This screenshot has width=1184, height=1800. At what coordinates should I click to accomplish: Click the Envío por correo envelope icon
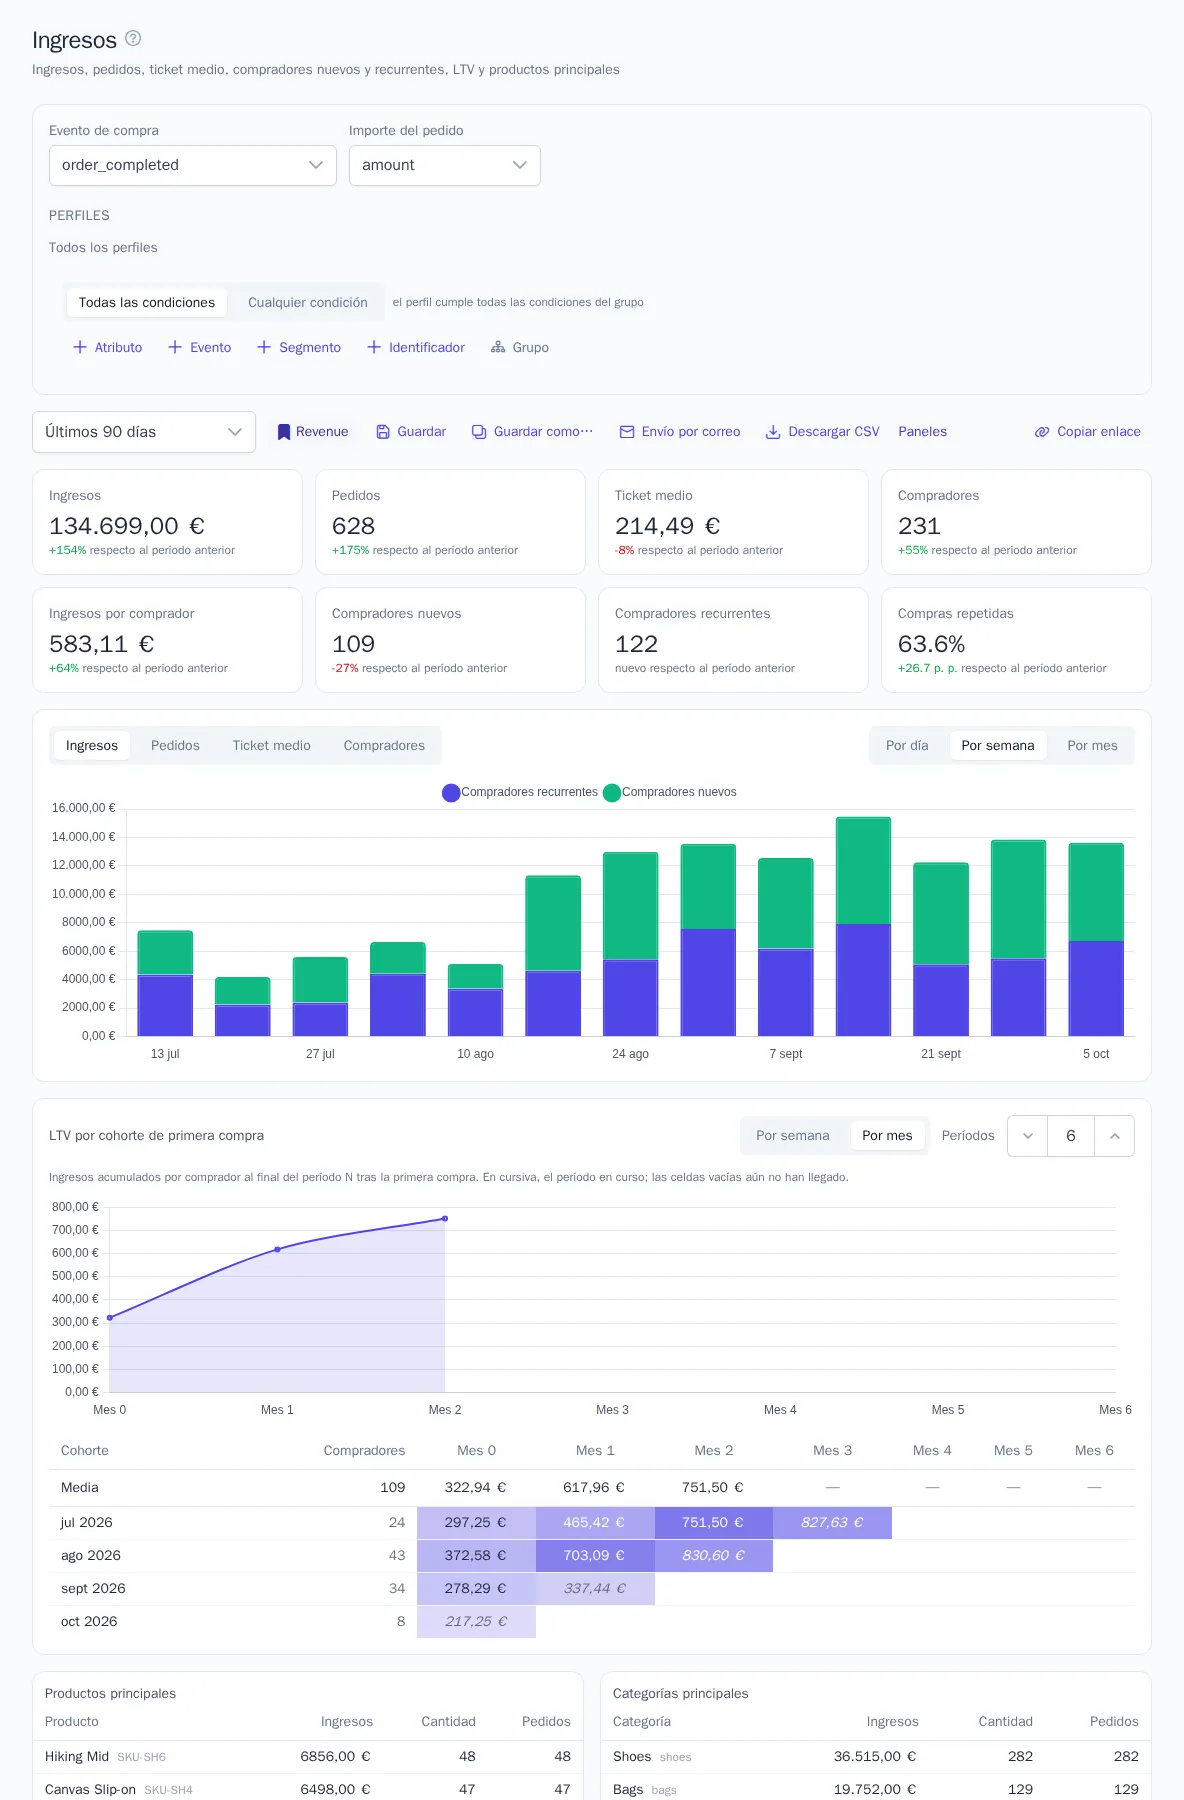point(627,432)
